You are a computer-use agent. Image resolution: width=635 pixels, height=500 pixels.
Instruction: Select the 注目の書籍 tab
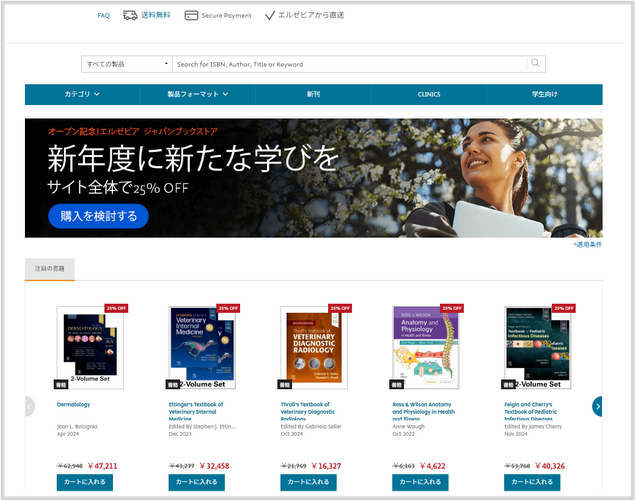pos(49,269)
